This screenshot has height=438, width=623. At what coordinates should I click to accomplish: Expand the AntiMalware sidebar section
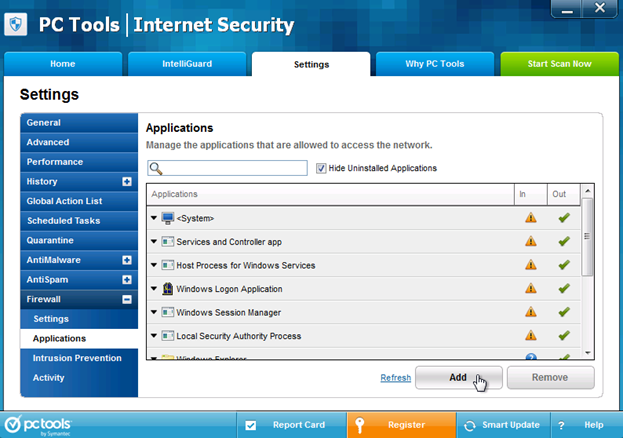pos(127,260)
